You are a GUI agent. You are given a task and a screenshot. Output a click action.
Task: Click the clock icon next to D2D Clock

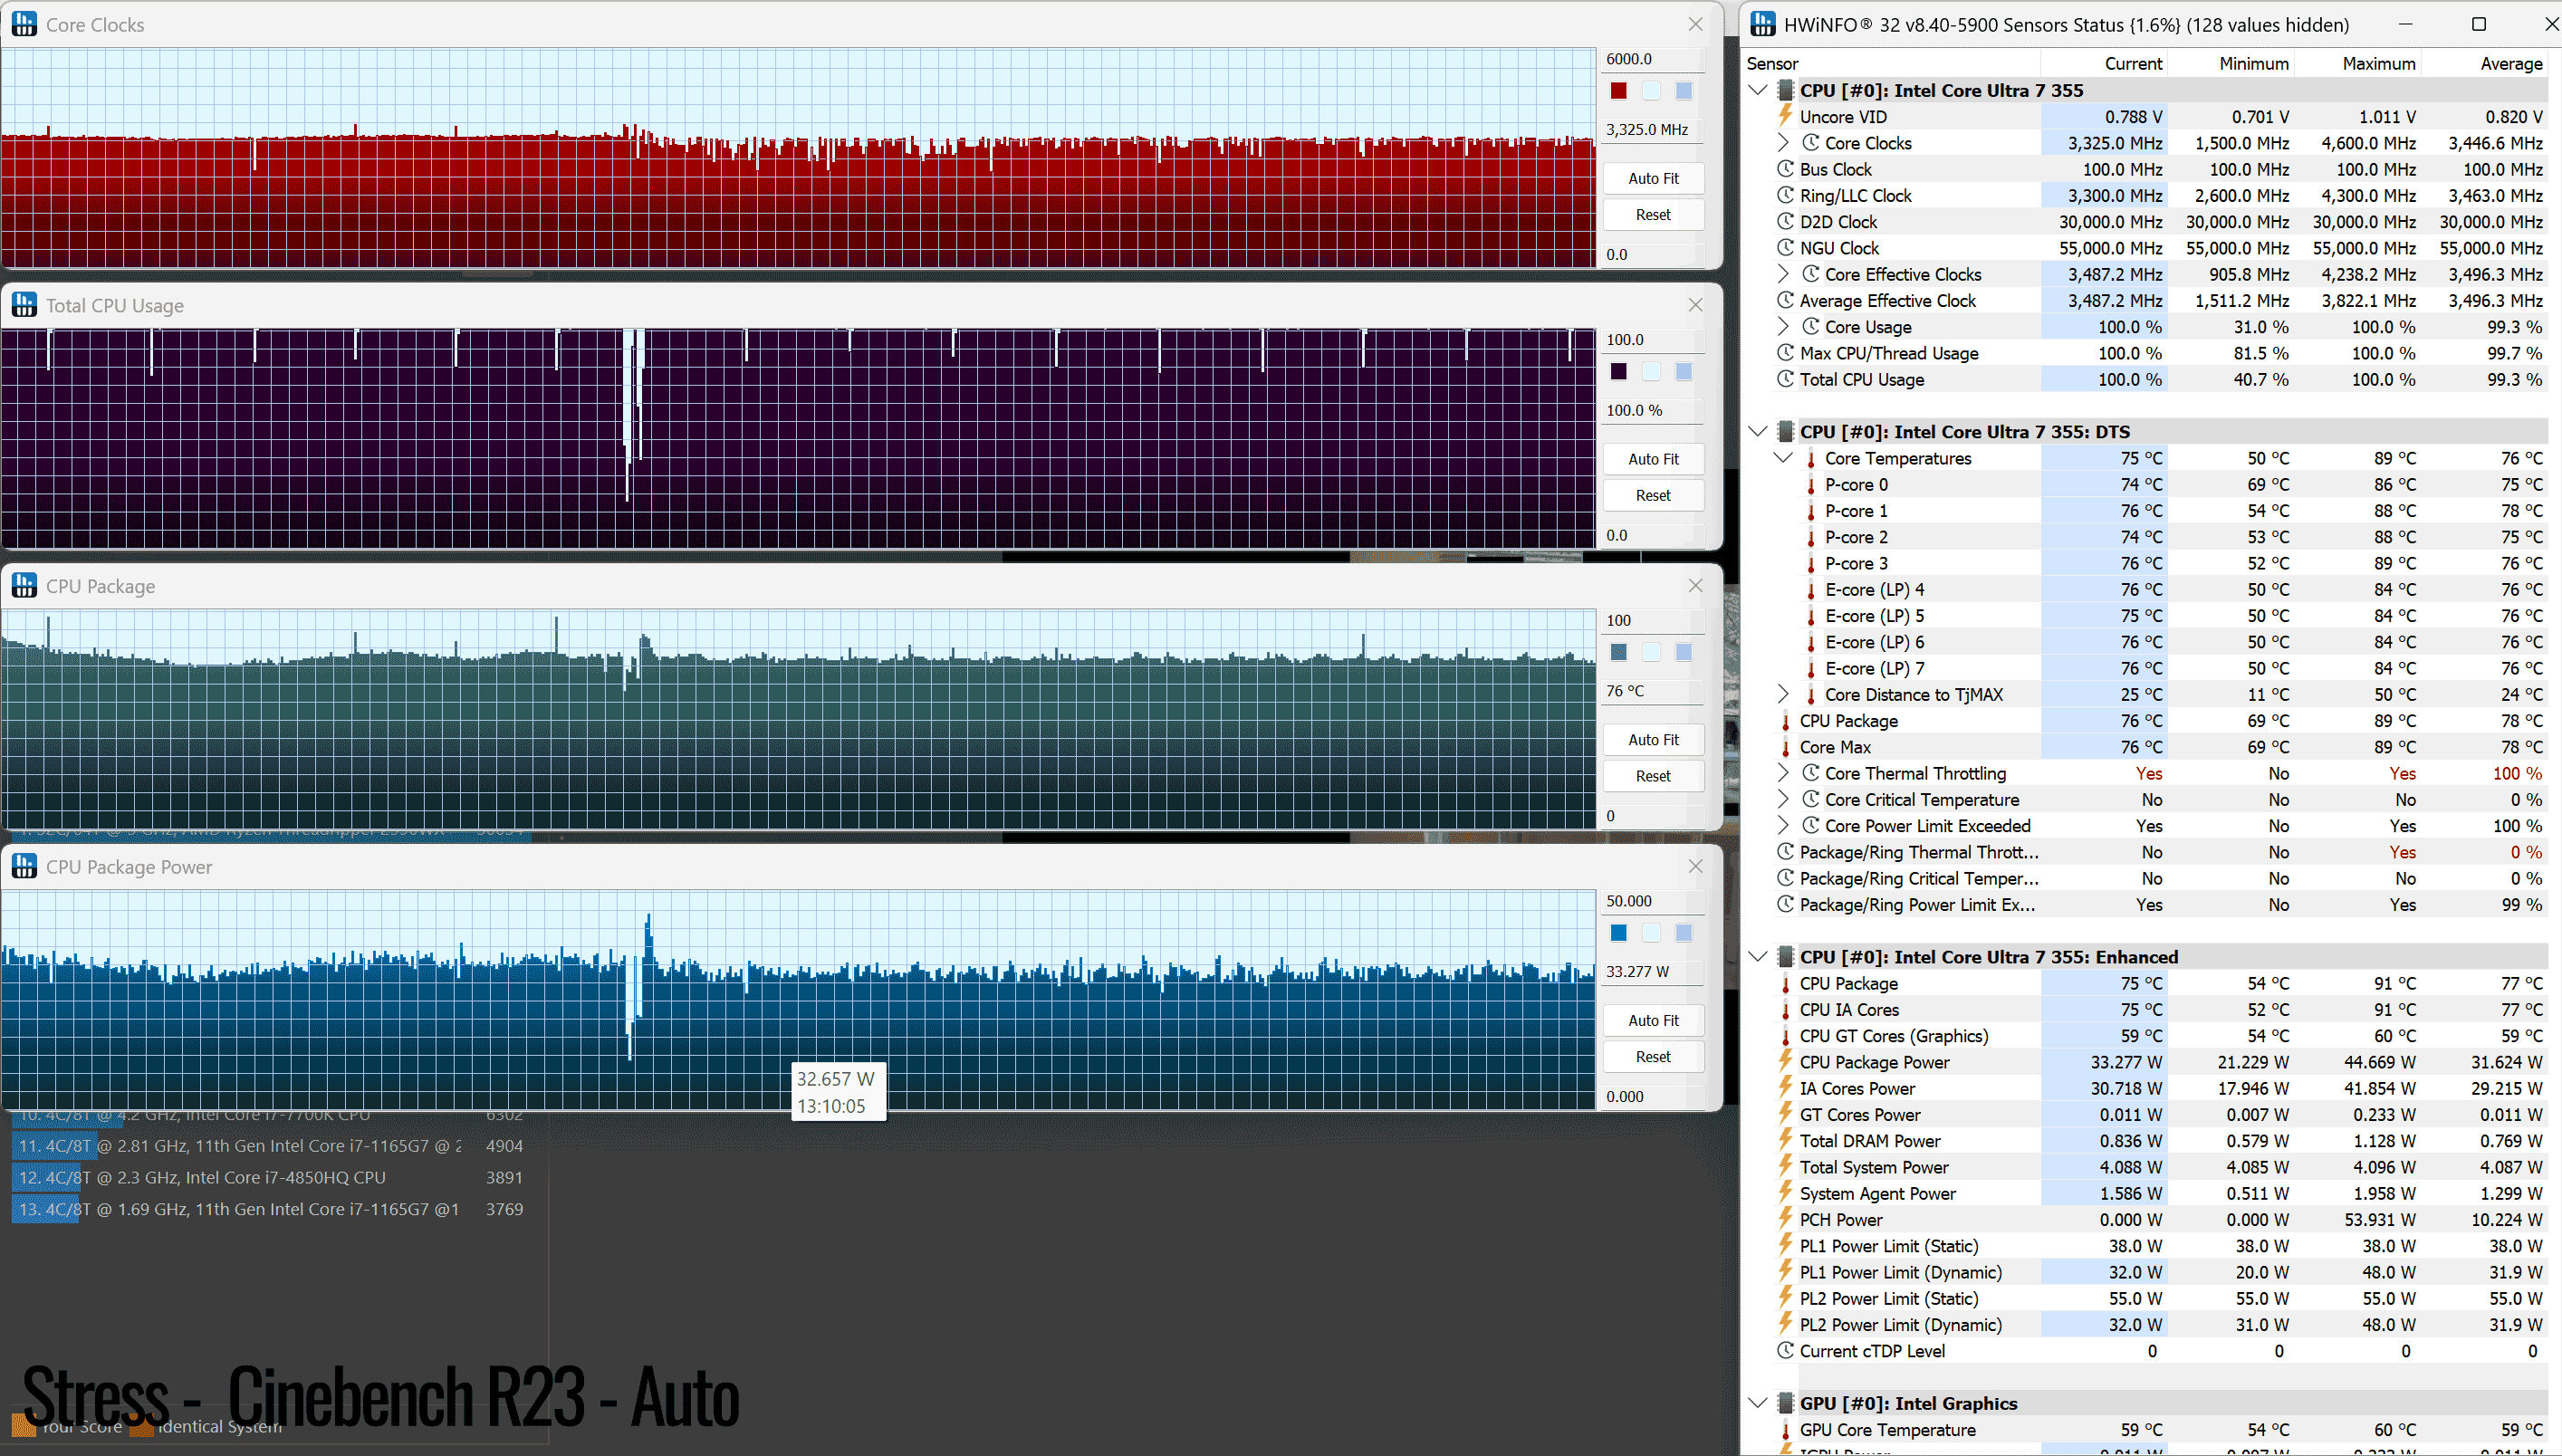1785,221
